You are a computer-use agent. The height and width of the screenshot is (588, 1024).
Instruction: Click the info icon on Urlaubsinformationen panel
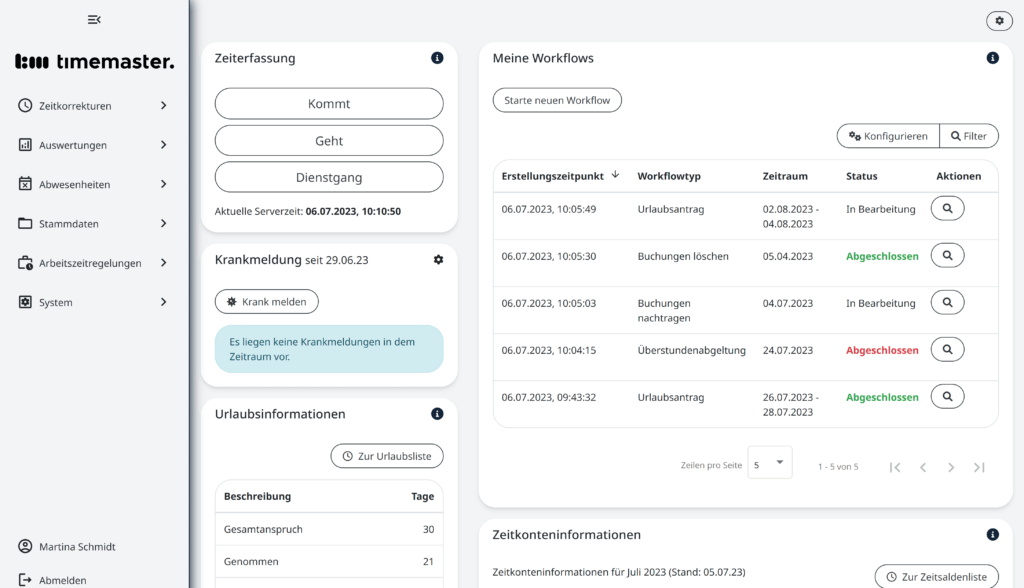pos(436,413)
